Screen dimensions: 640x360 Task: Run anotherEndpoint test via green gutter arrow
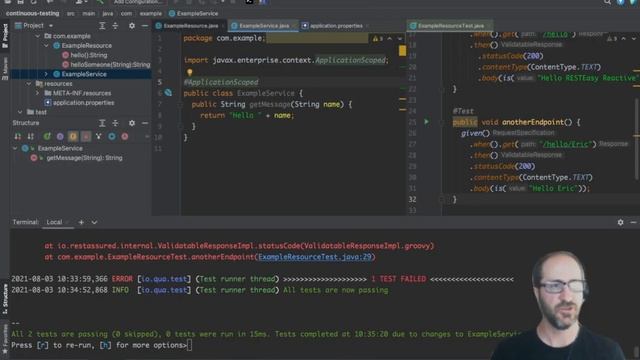(x=426, y=122)
